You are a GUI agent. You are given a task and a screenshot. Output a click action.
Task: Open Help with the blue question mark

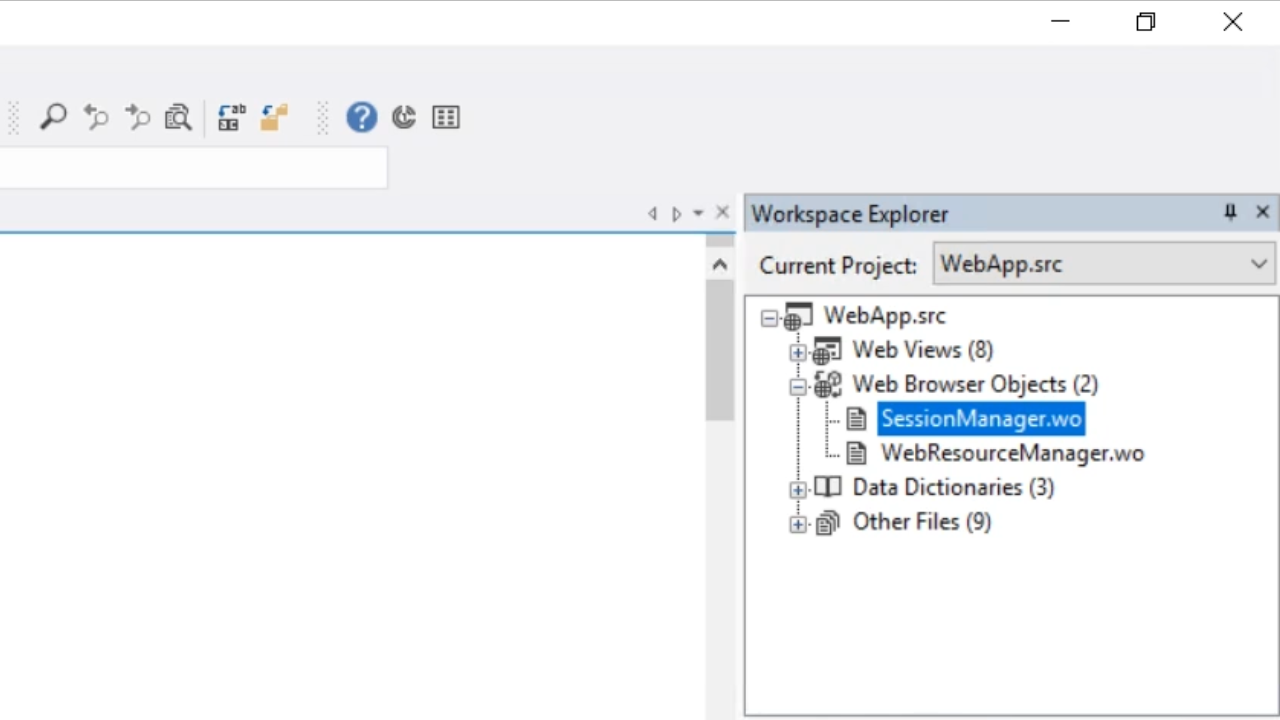point(361,117)
